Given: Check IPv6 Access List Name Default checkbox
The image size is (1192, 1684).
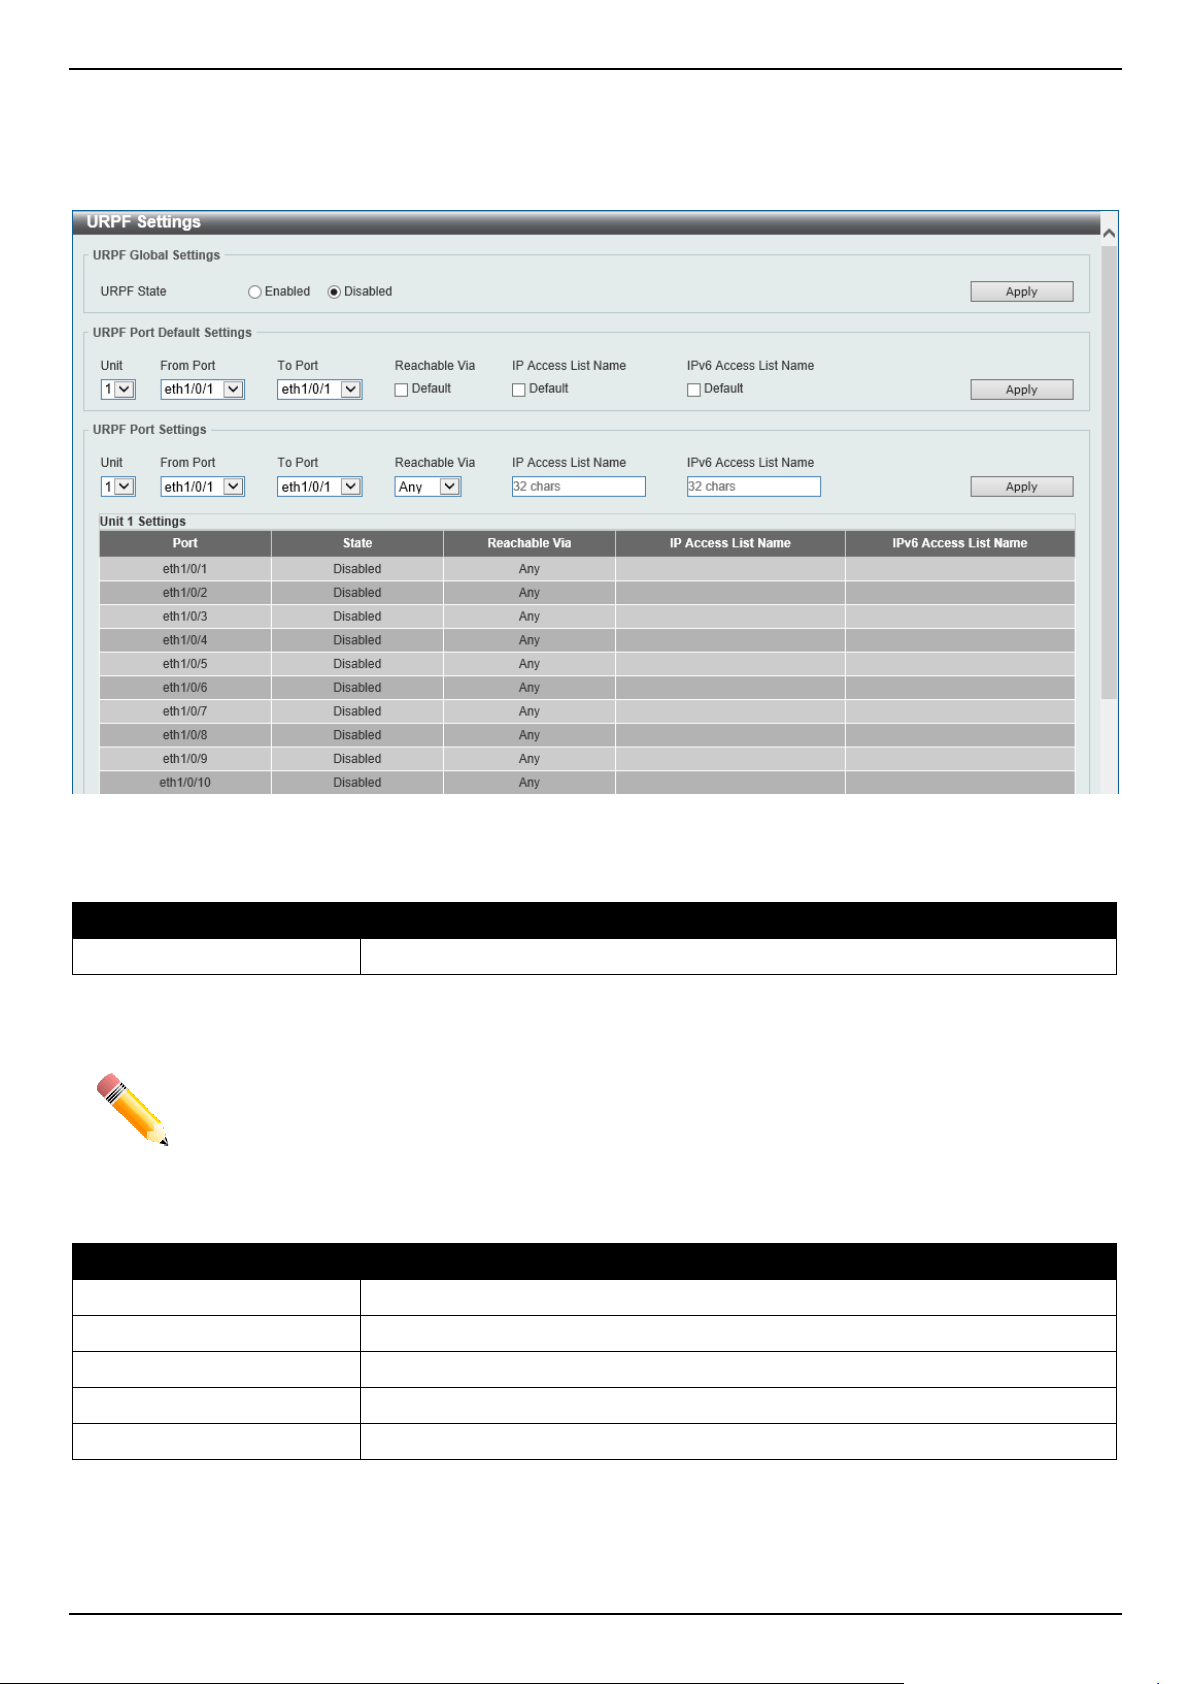Looking at the screenshot, I should (x=694, y=390).
